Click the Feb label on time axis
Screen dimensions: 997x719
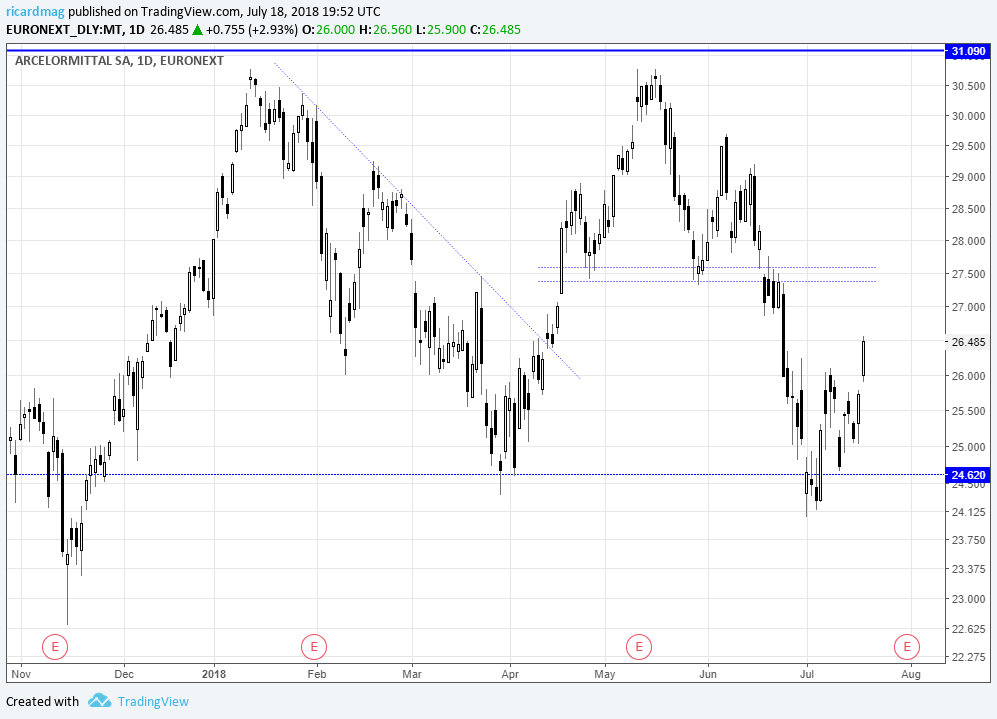[x=317, y=674]
